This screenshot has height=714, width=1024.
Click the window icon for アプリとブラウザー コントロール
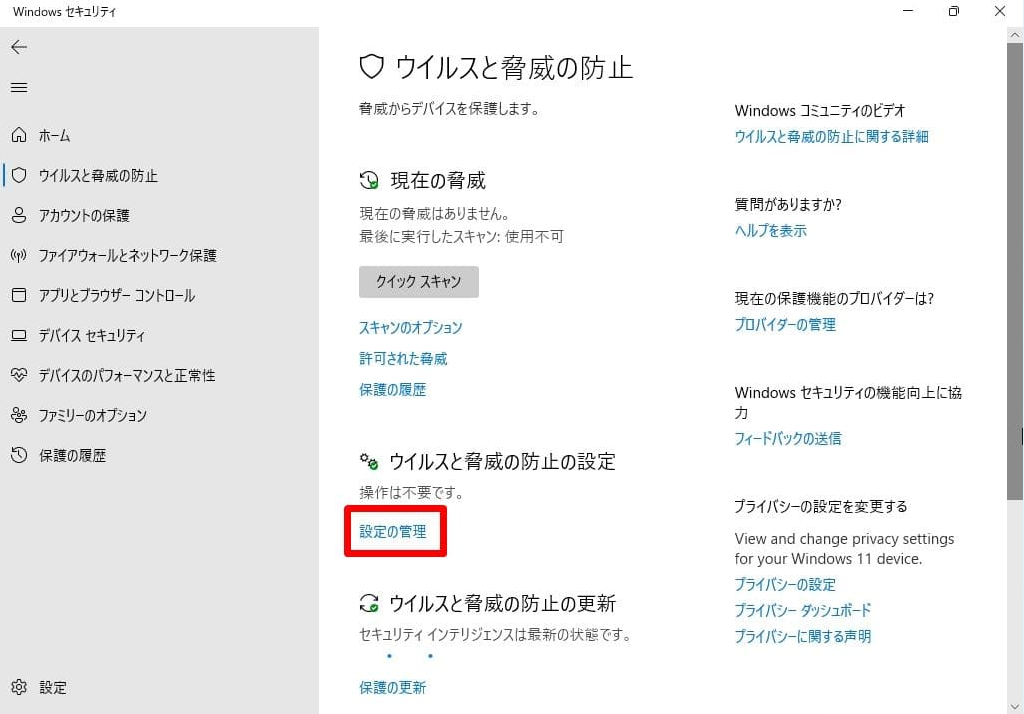tap(19, 295)
